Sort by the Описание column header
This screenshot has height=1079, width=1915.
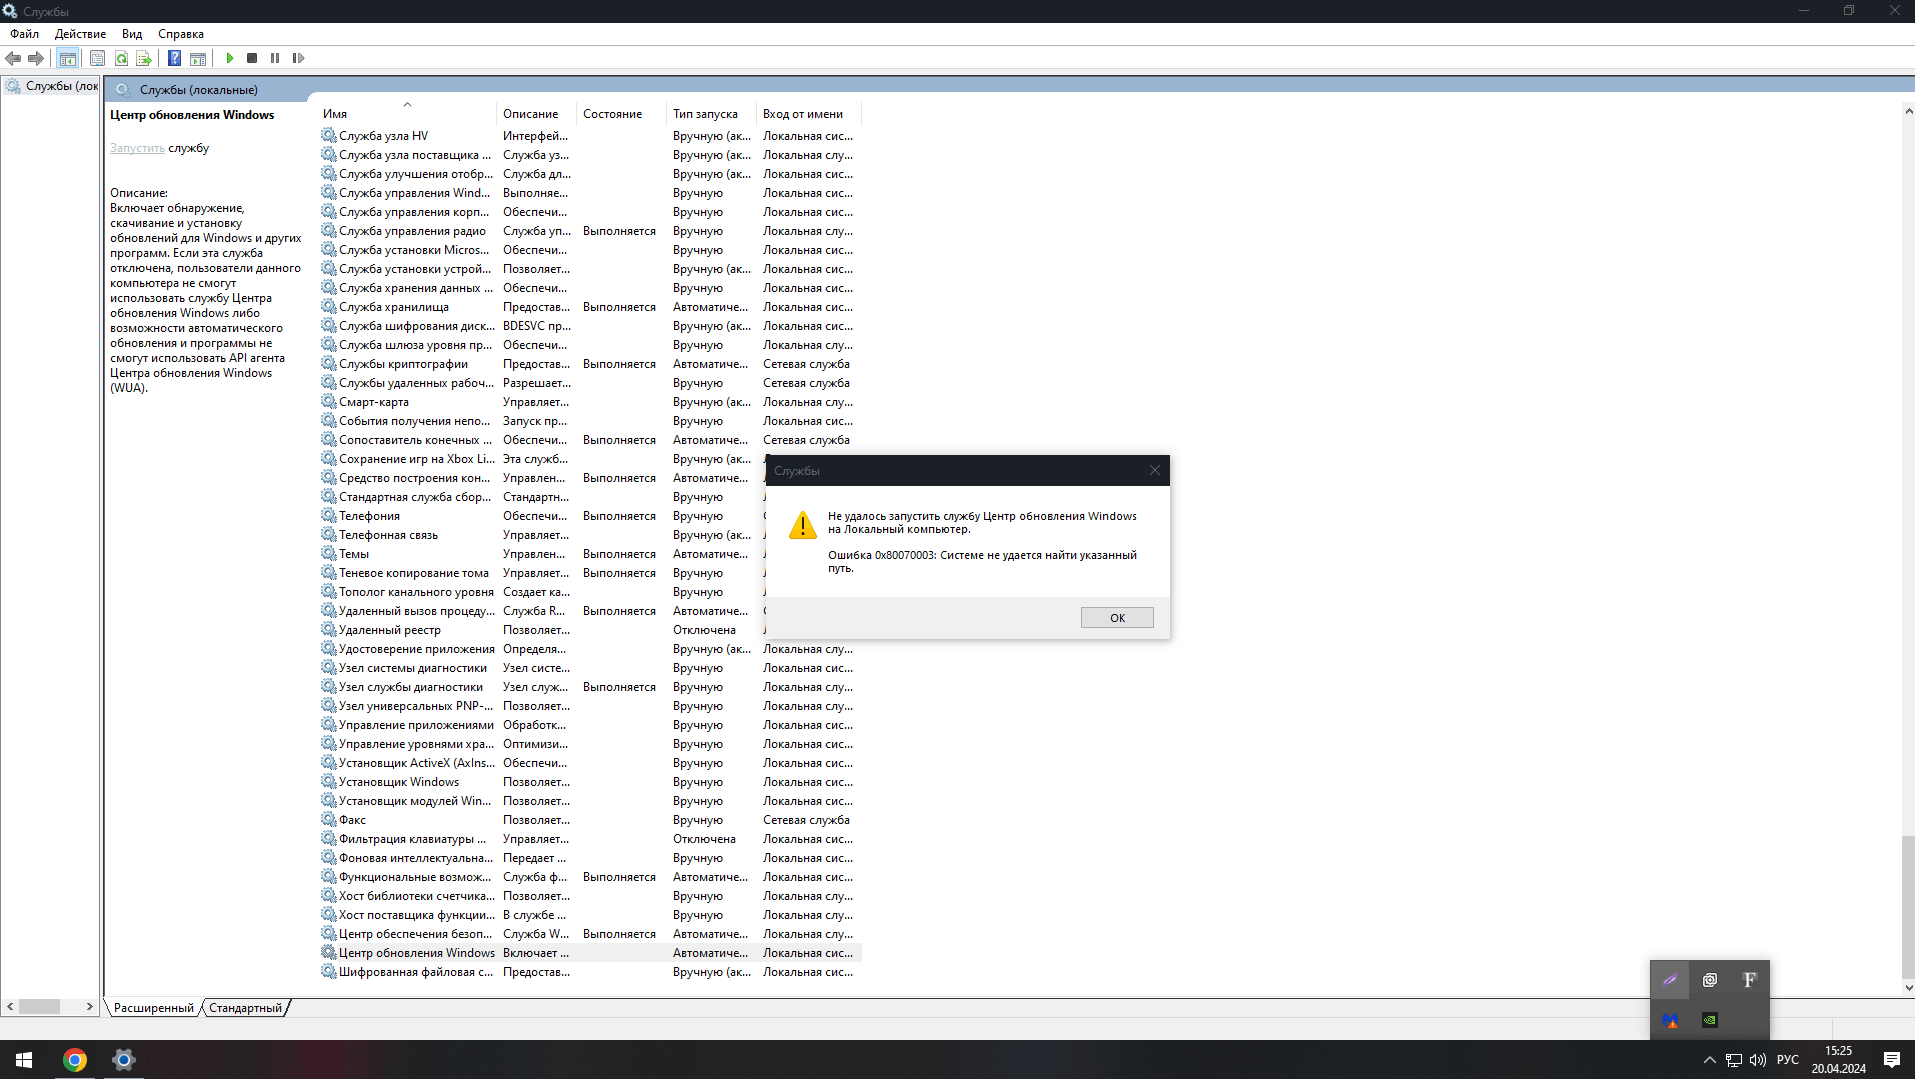(536, 114)
